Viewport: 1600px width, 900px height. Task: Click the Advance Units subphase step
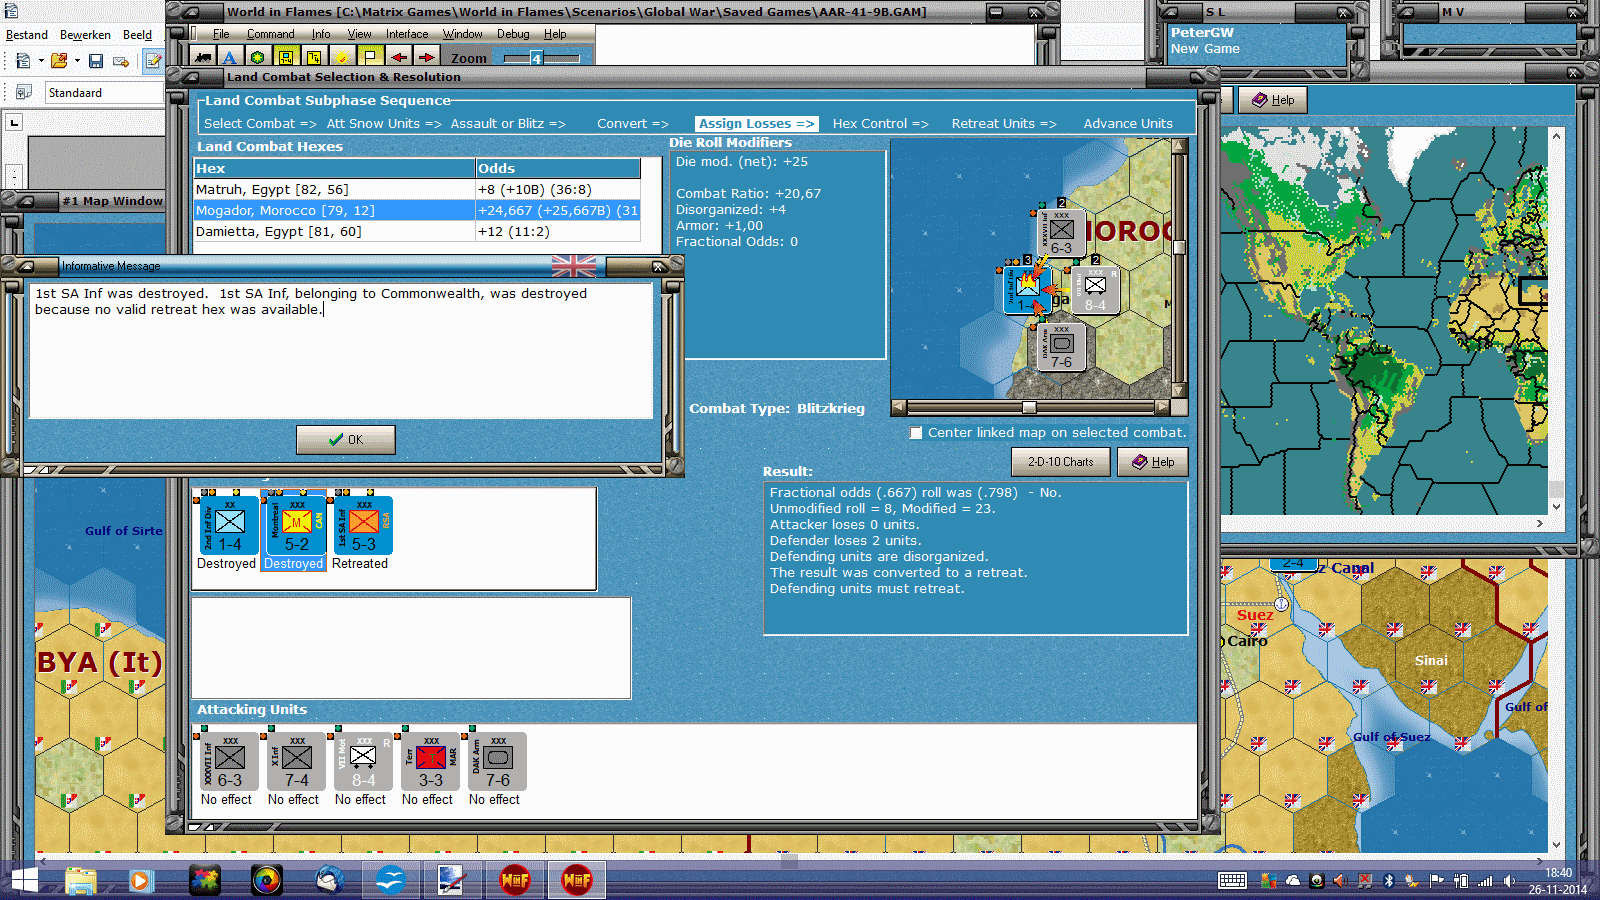[x=1128, y=124]
